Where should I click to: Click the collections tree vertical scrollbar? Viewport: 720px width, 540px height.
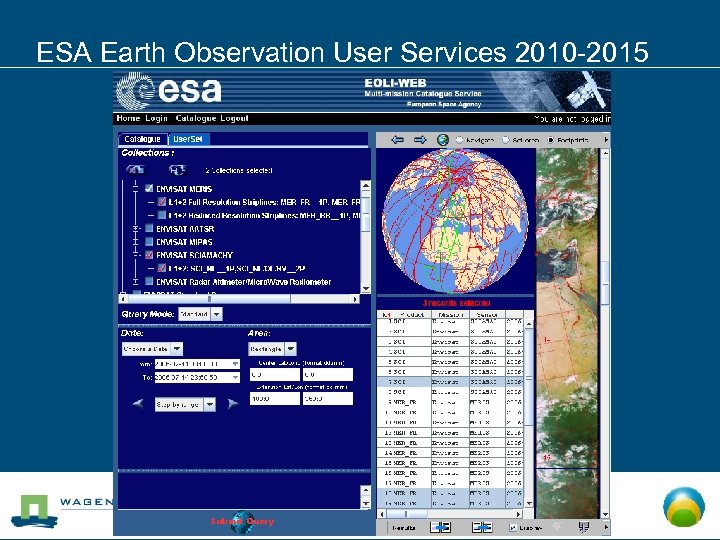[x=366, y=237]
